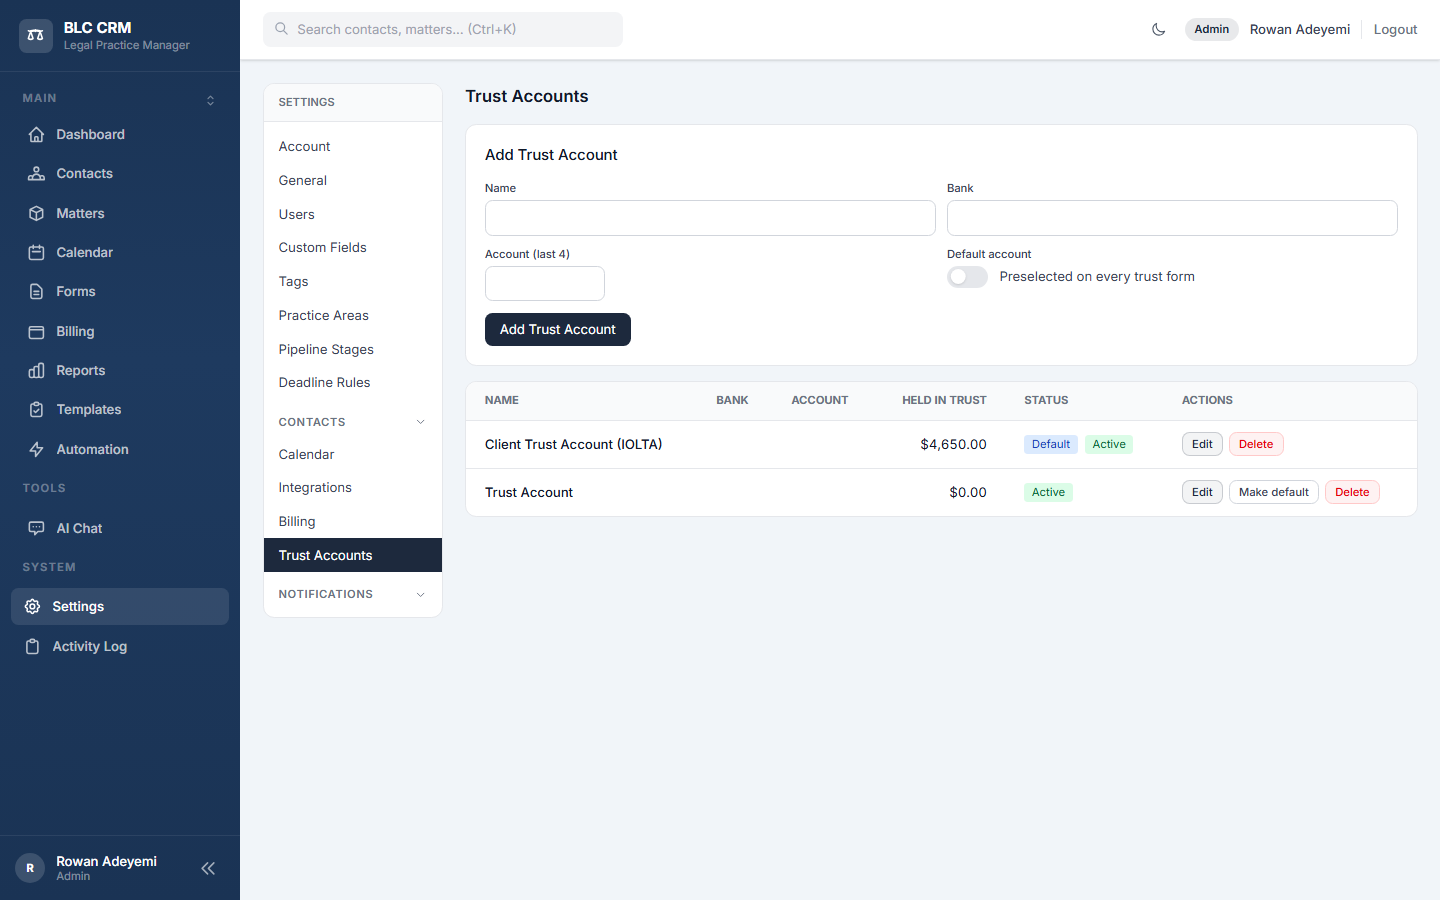1440x900 pixels.
Task: Open Deadline Rules settings
Action: [353, 383]
